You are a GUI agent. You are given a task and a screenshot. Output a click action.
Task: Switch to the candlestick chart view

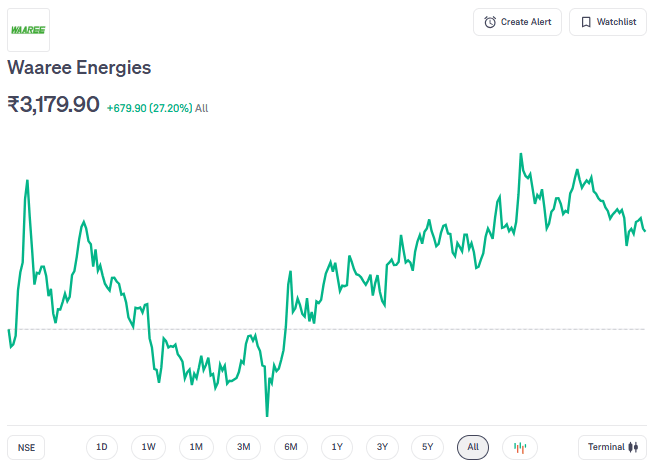tap(519, 447)
